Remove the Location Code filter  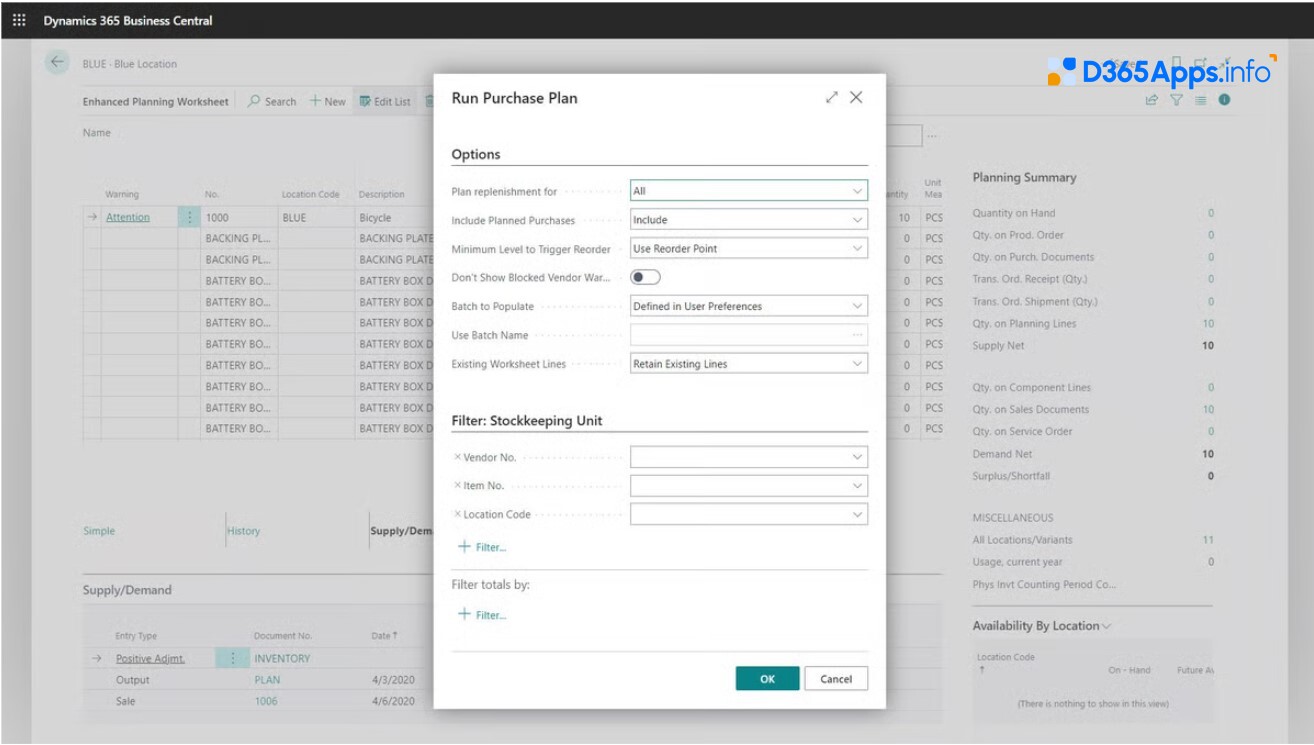tap(457, 514)
